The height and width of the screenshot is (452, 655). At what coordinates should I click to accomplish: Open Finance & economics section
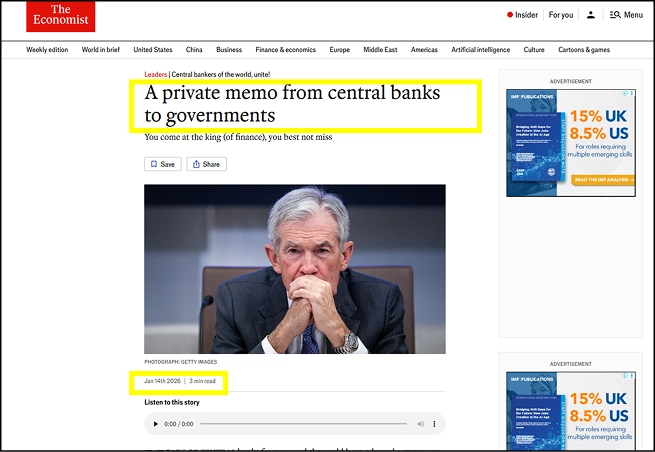(x=286, y=50)
